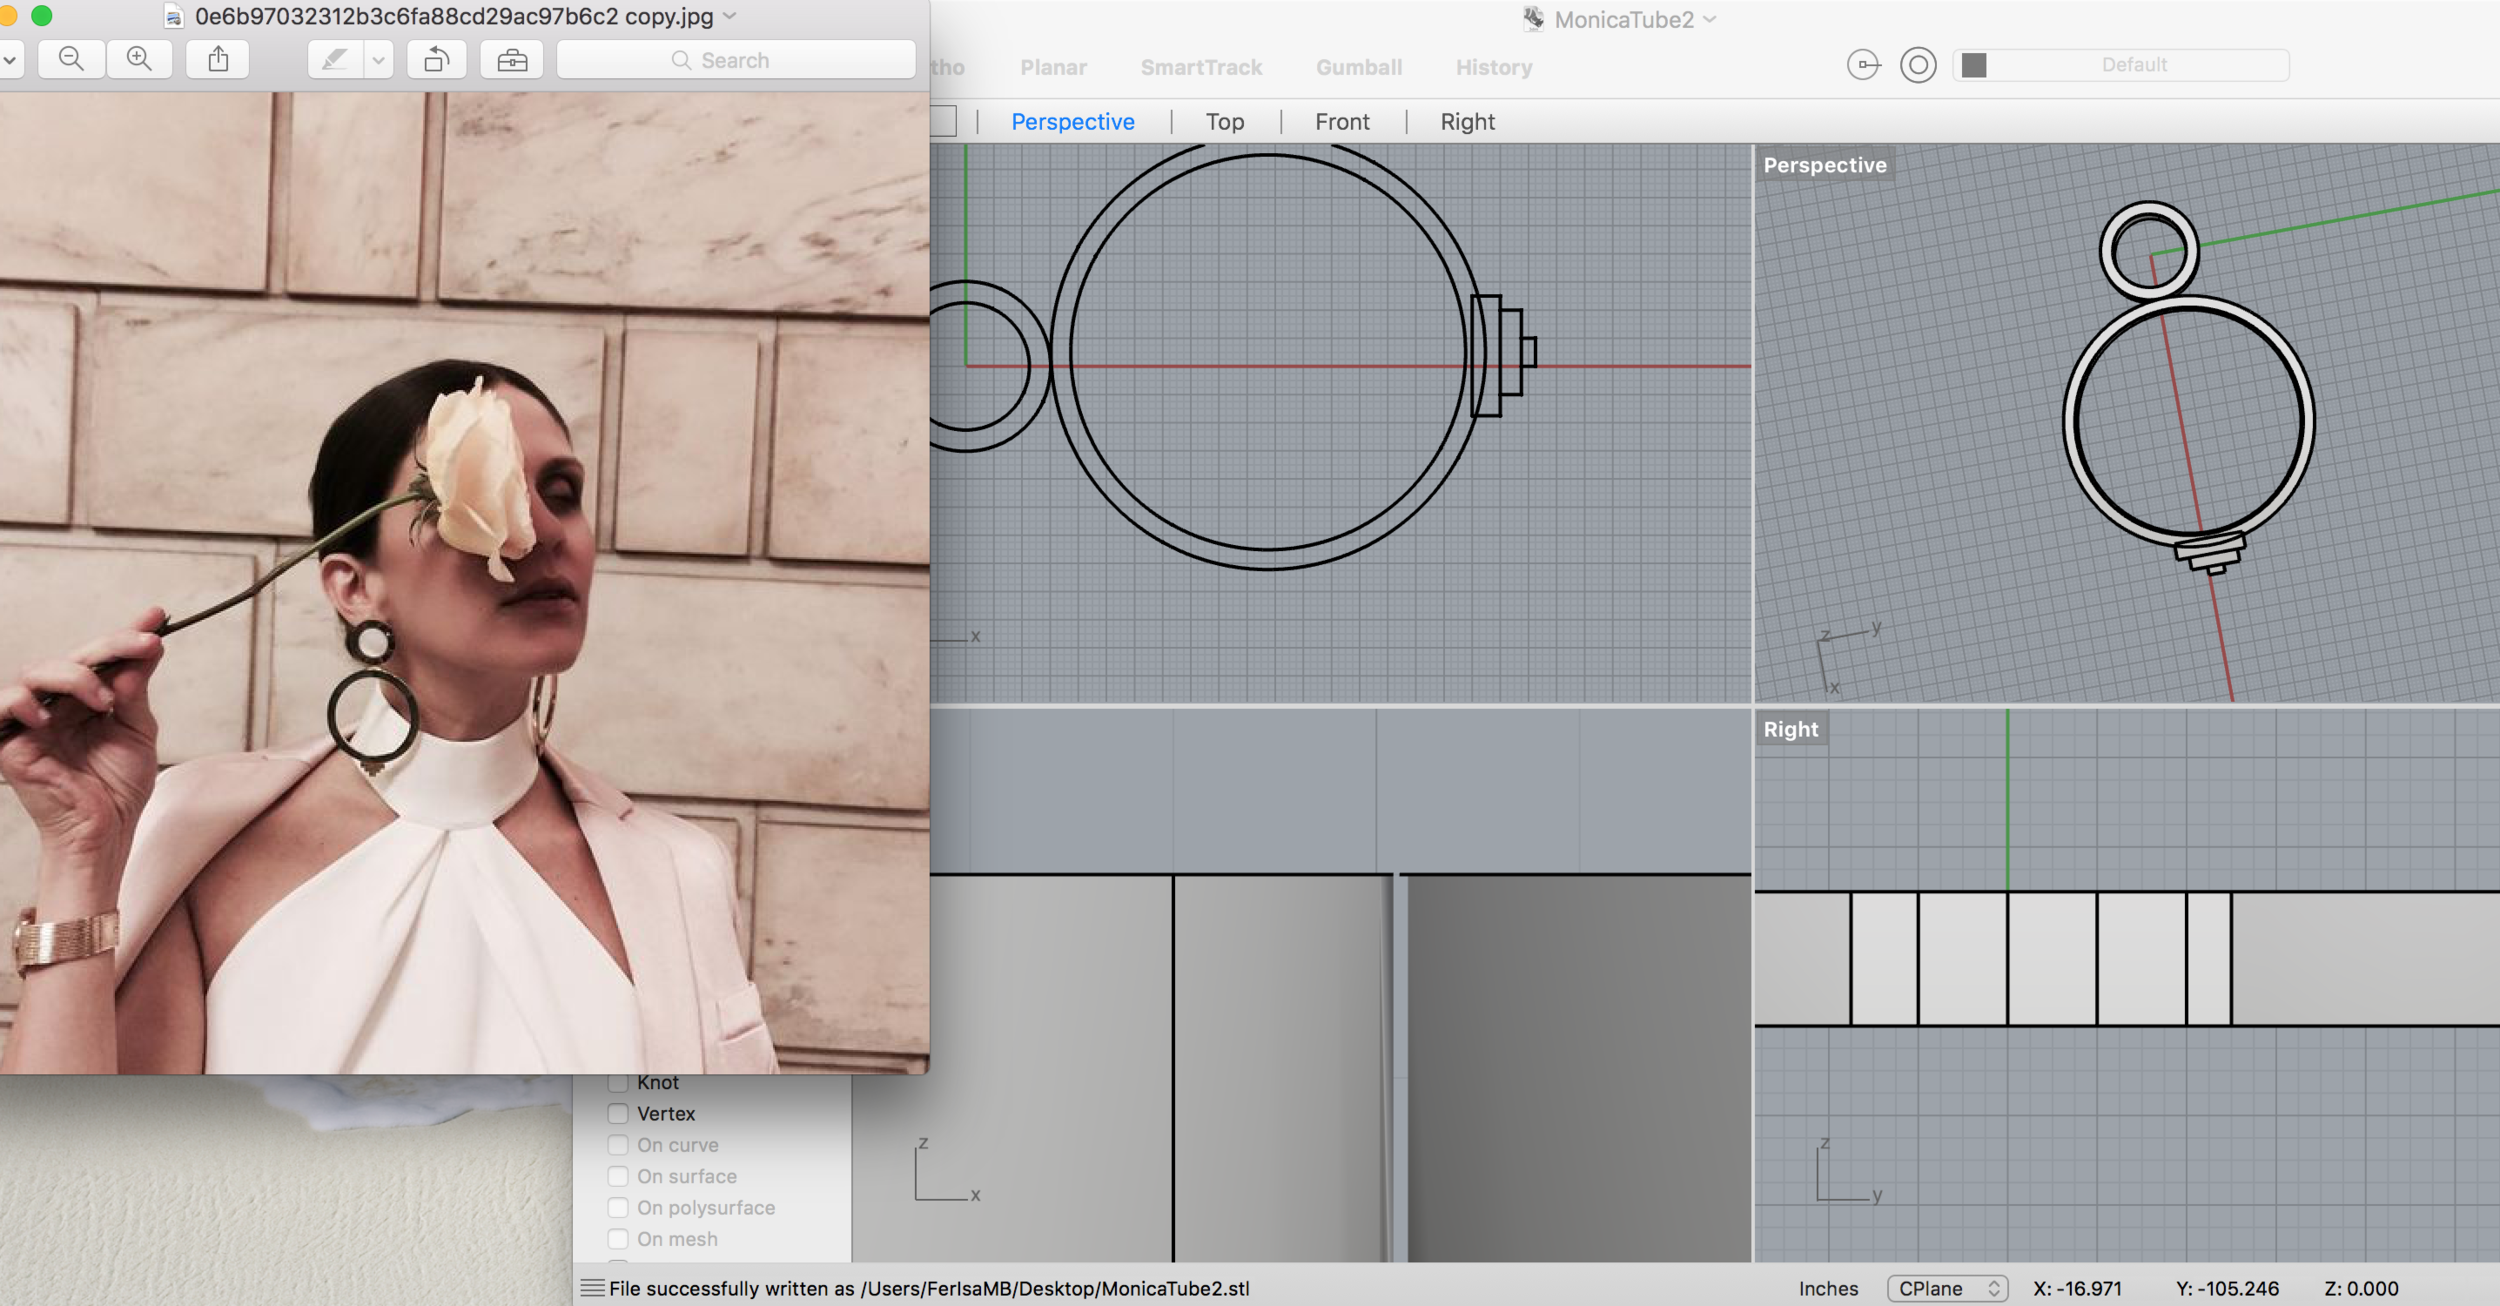
Task: Open the CPlane coordinate dropdown
Action: [x=1947, y=1289]
